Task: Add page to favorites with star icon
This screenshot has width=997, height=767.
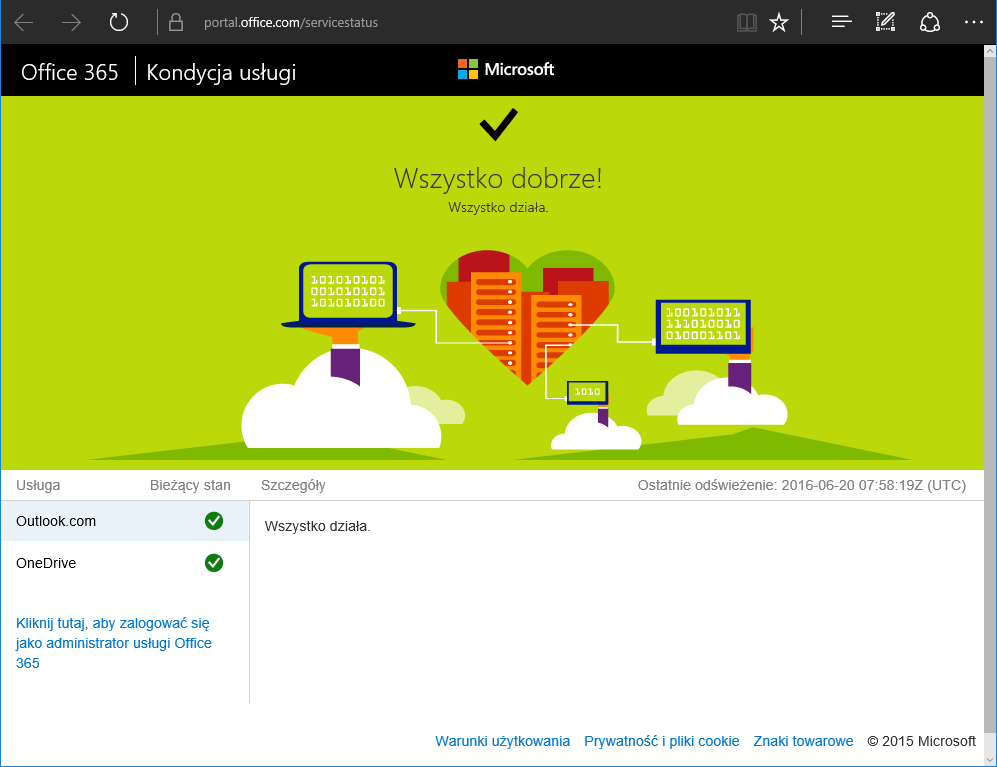Action: 778,23
